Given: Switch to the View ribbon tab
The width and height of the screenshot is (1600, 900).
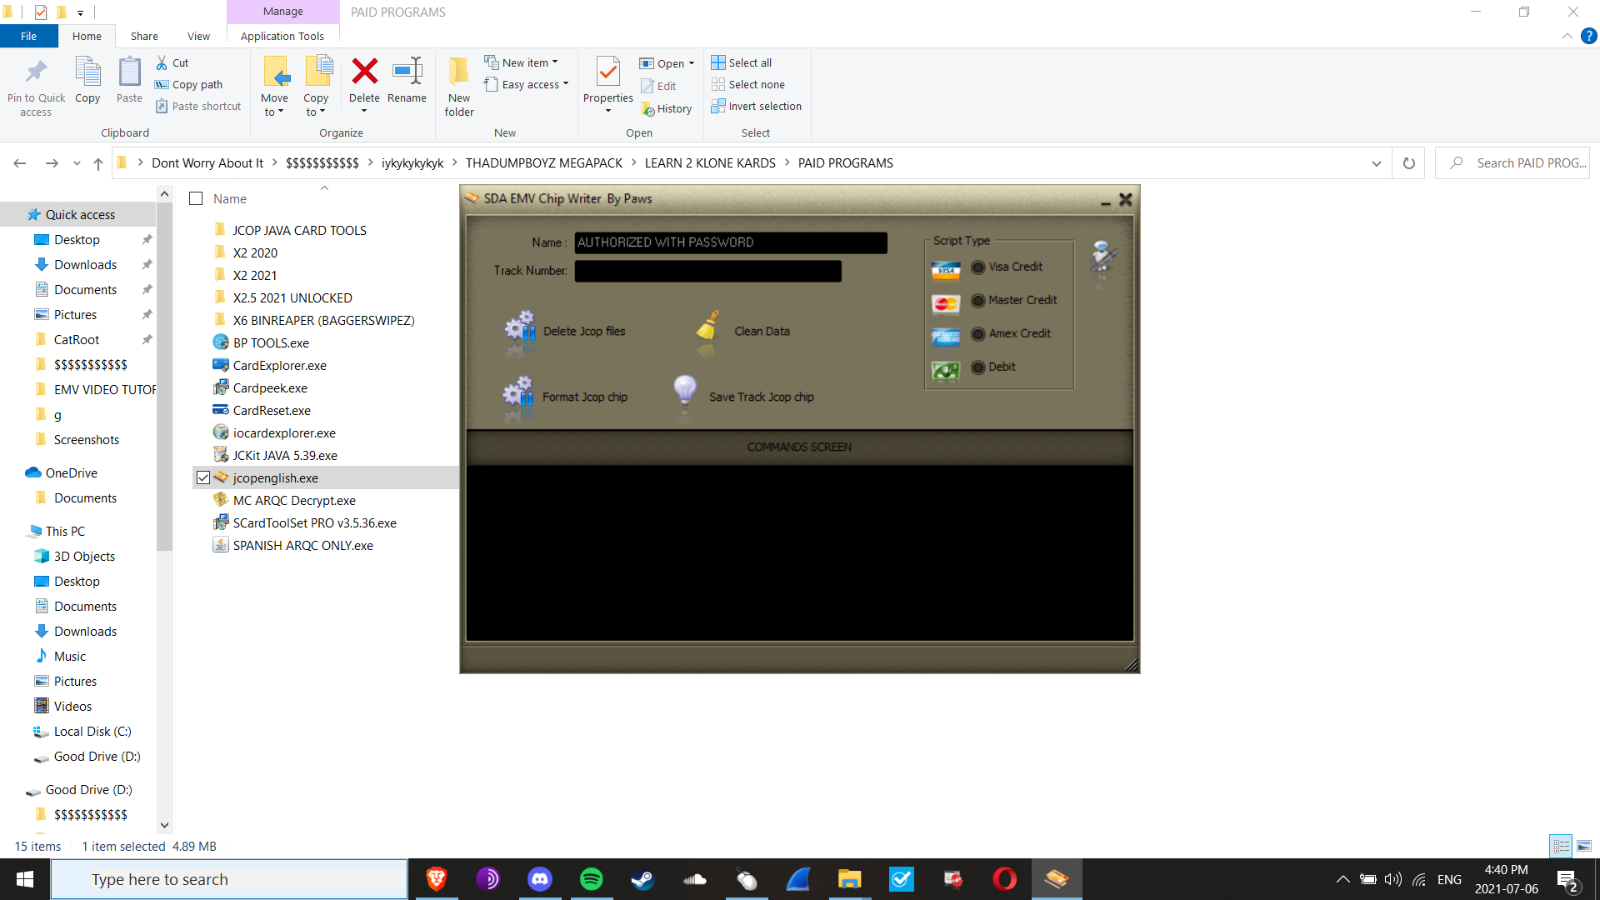Looking at the screenshot, I should [199, 36].
